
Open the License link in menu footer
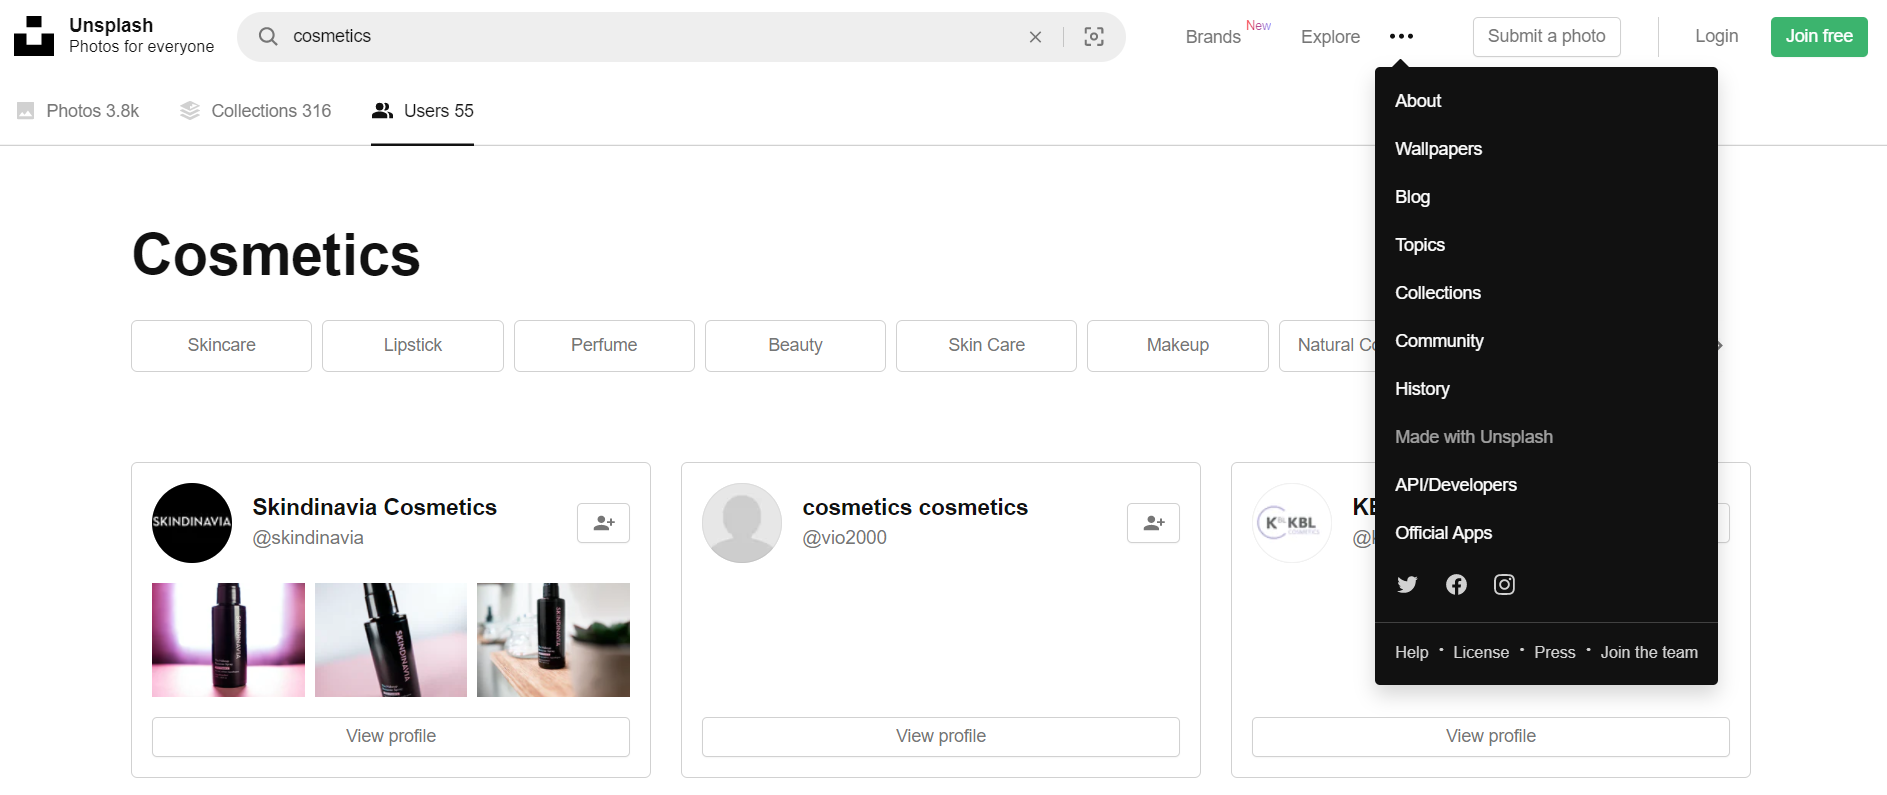pyautogui.click(x=1480, y=653)
